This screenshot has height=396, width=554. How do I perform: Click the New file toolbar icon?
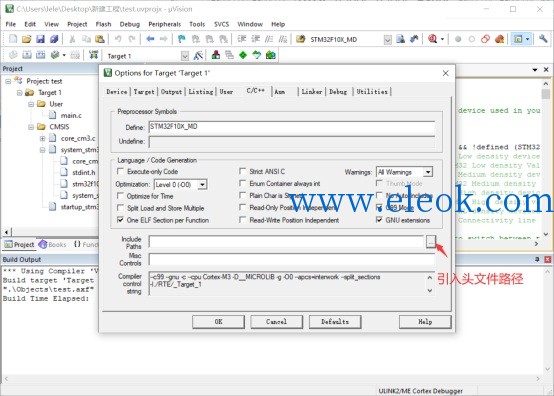tap(13, 39)
